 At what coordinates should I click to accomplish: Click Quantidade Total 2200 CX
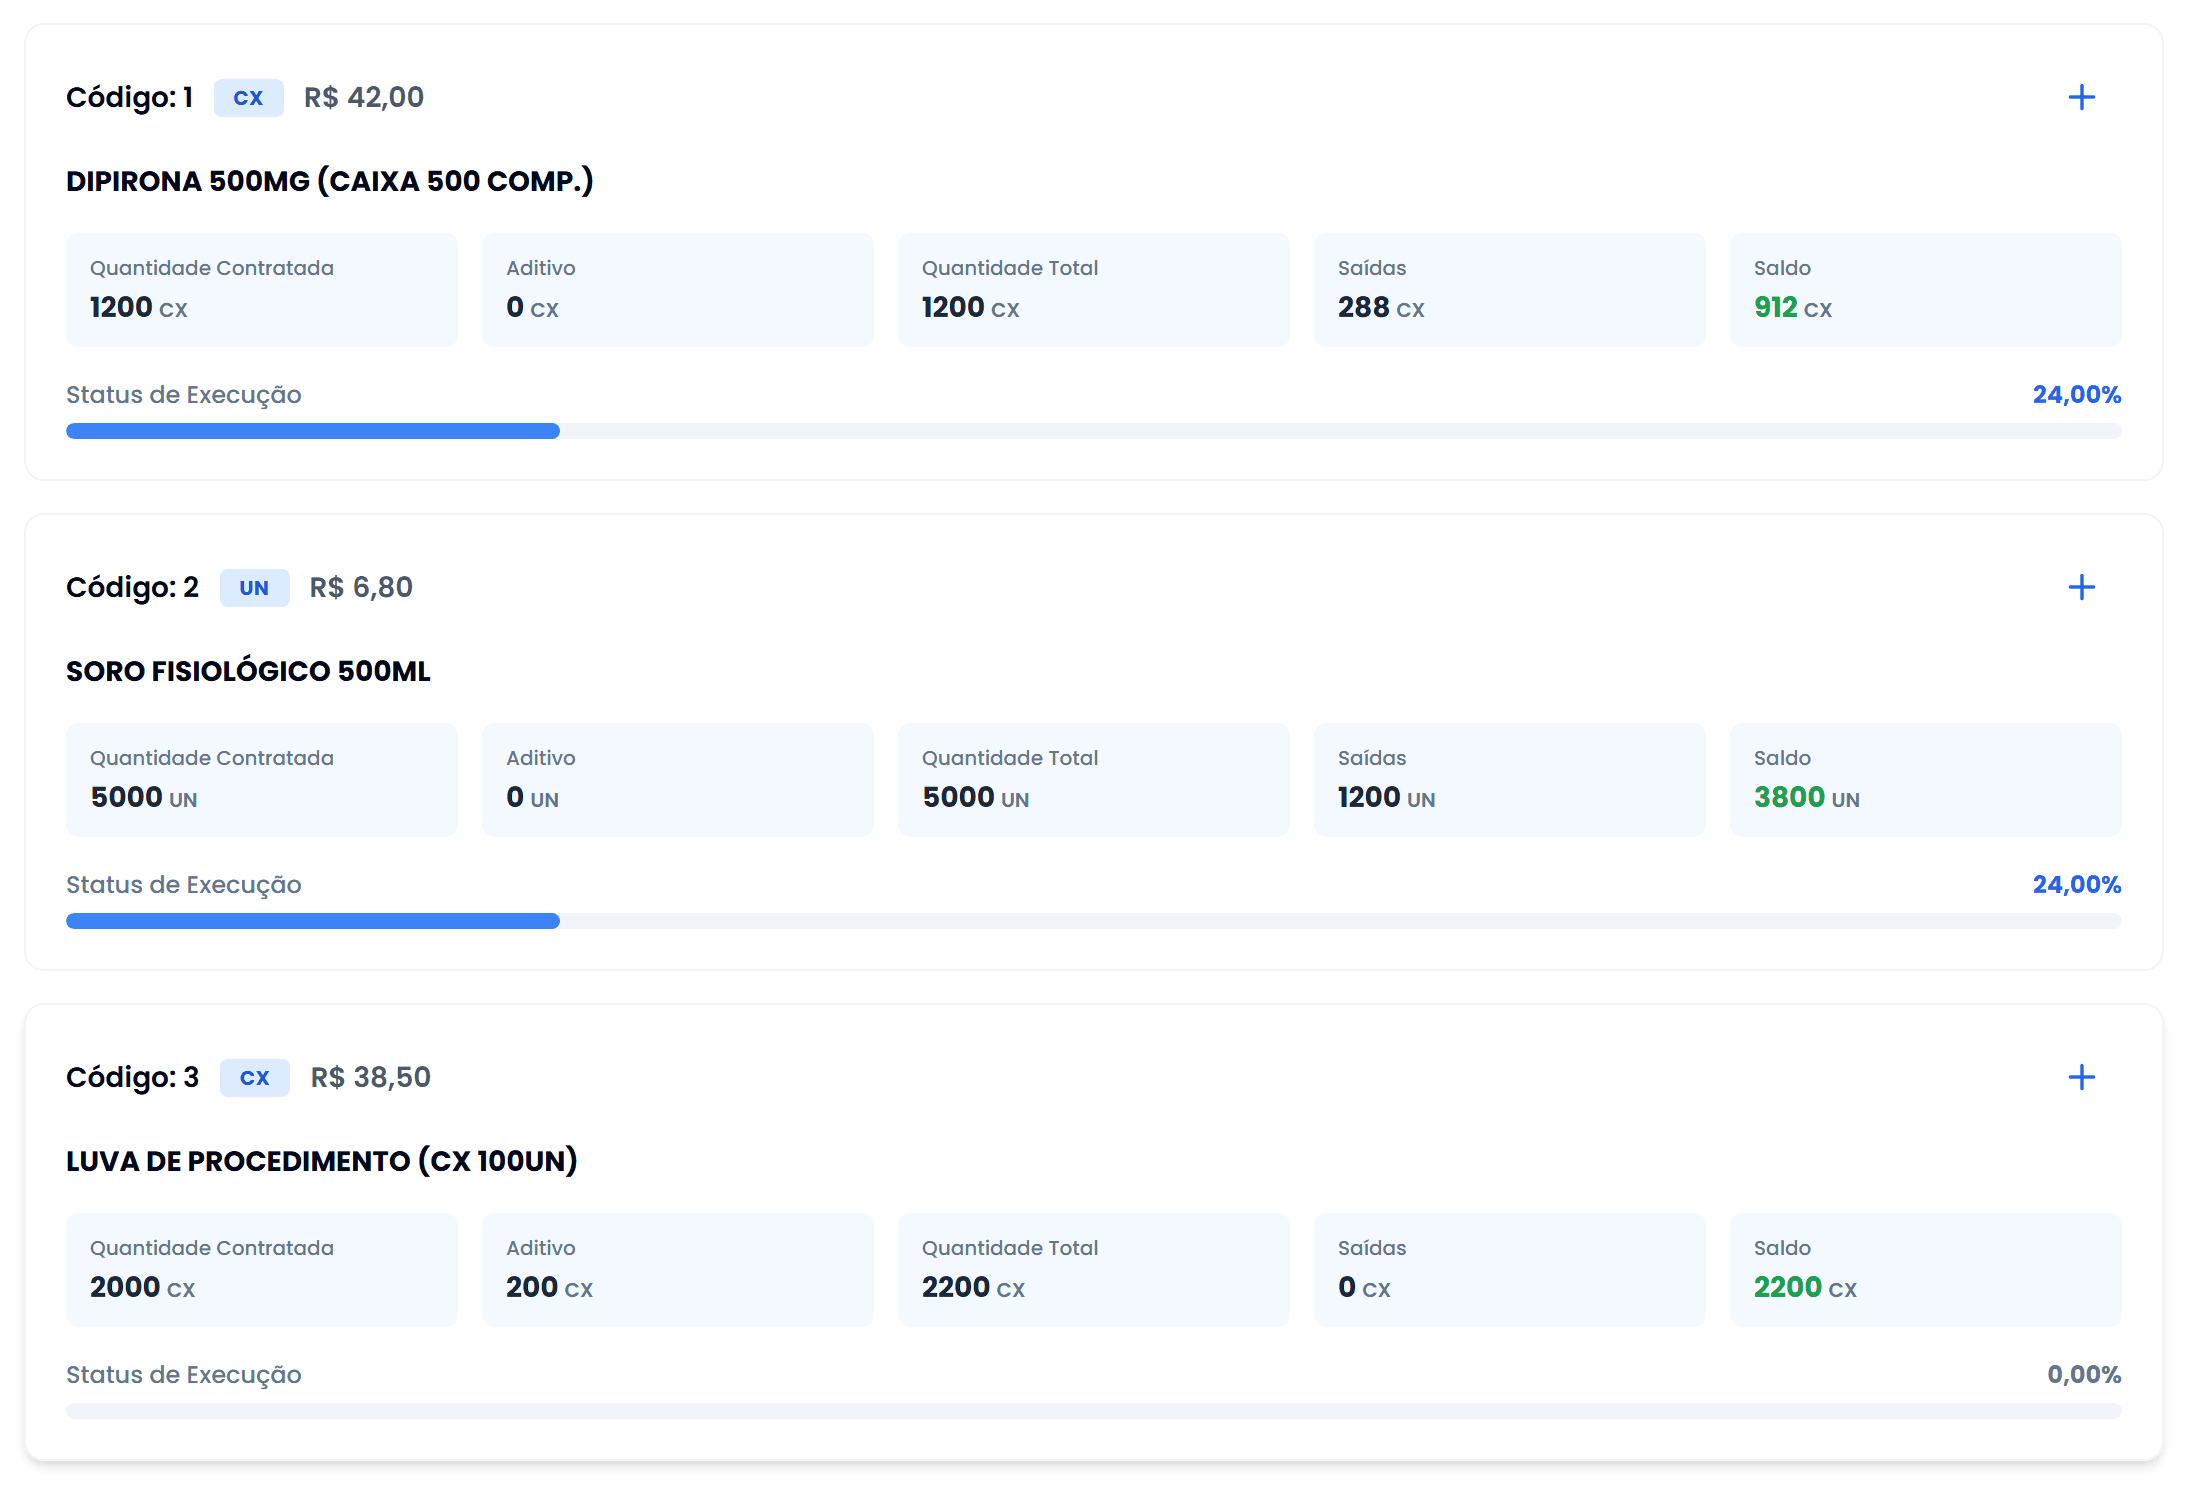click(973, 1287)
